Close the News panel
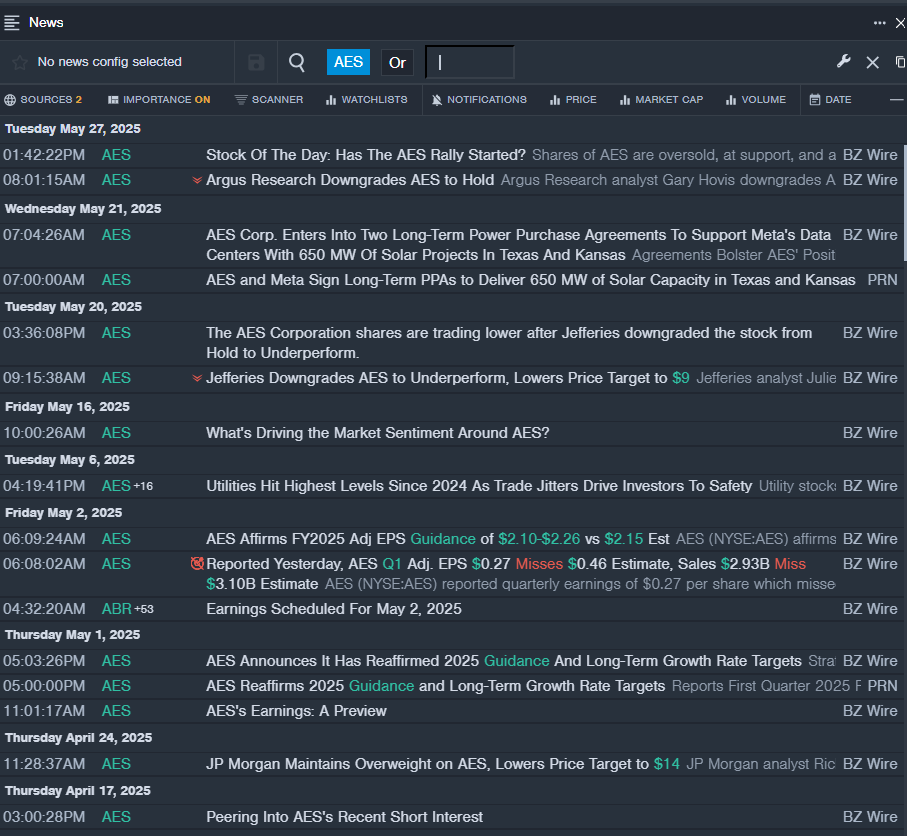Image resolution: width=907 pixels, height=836 pixels. [x=900, y=23]
